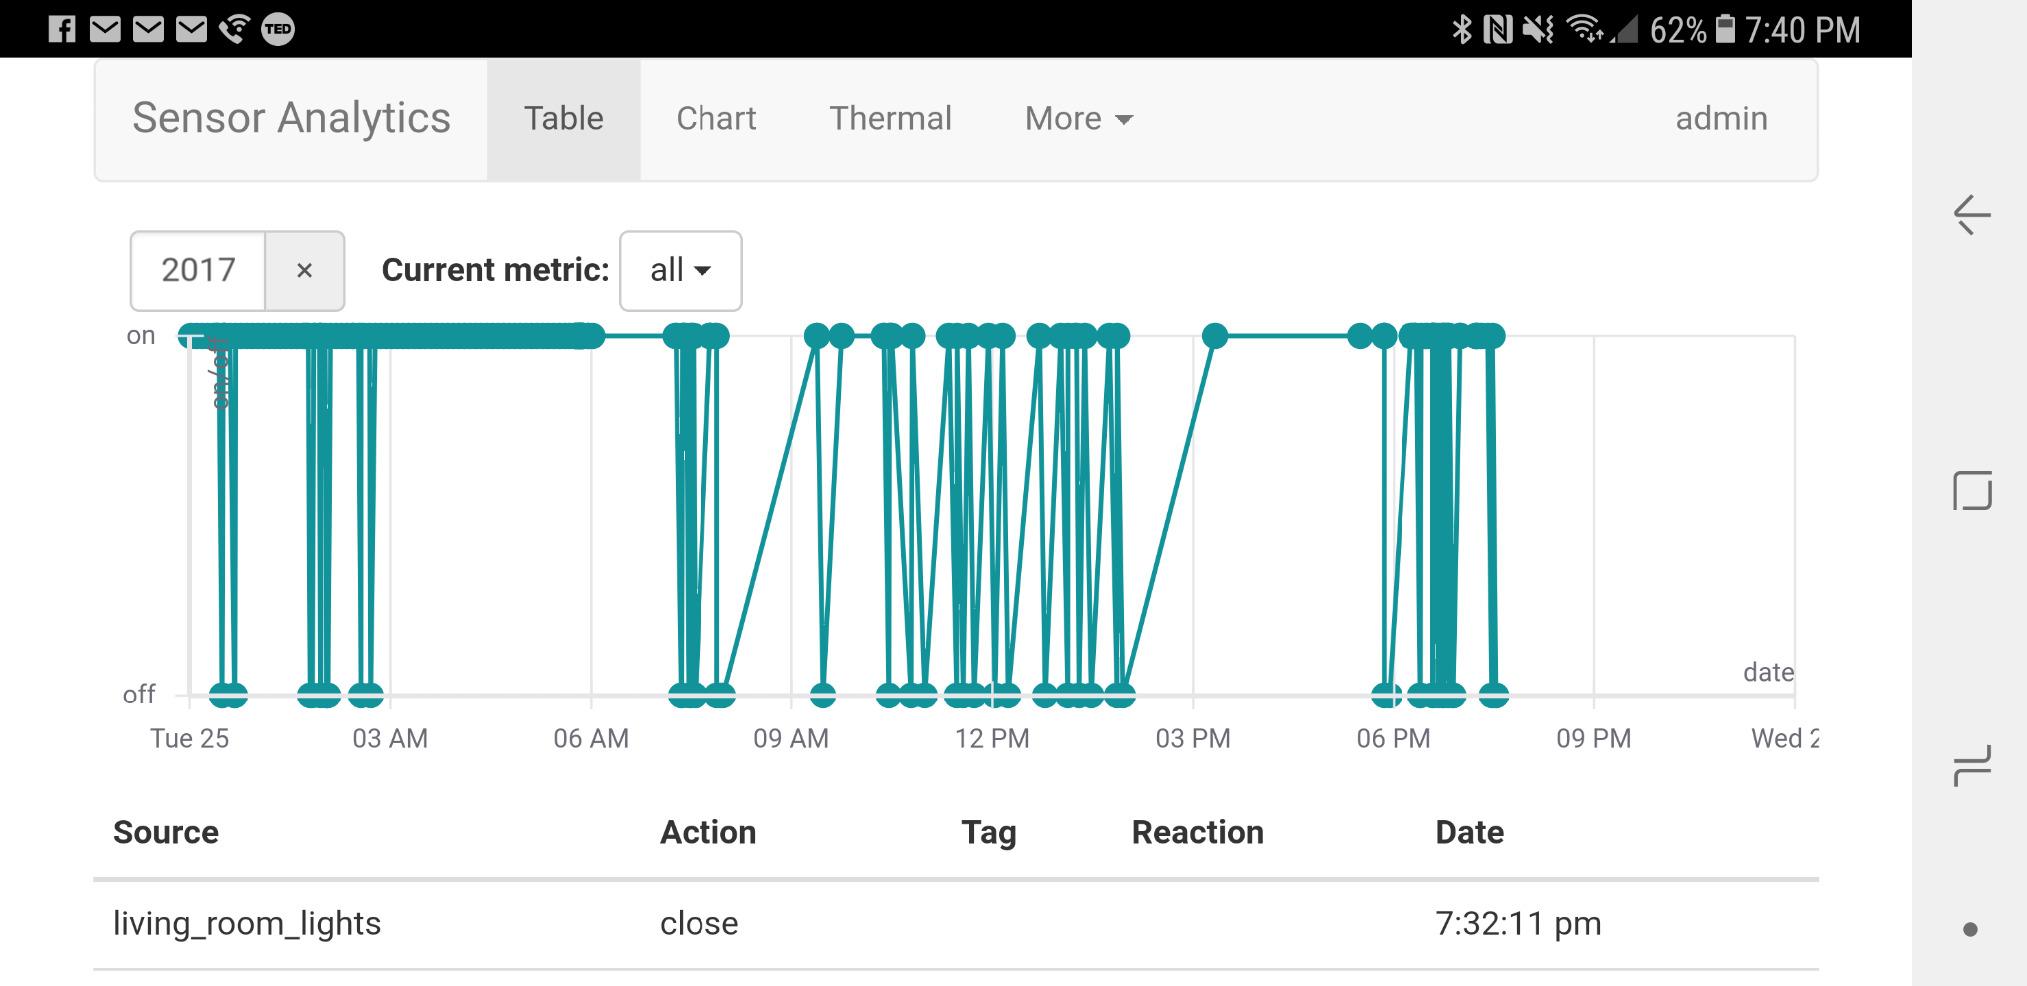Viewport: 2027px width, 986px height.
Task: Click the Sensor Analytics brand title
Action: click(291, 119)
